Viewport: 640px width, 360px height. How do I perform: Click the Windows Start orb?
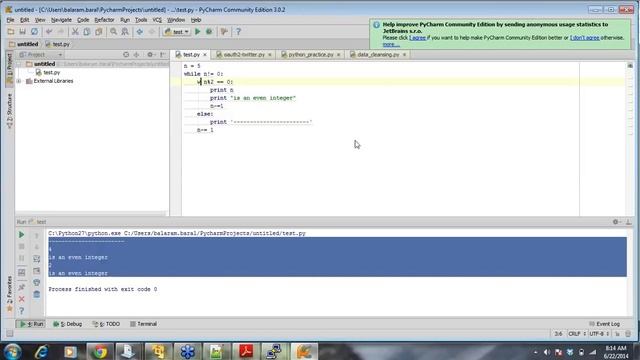(12, 351)
